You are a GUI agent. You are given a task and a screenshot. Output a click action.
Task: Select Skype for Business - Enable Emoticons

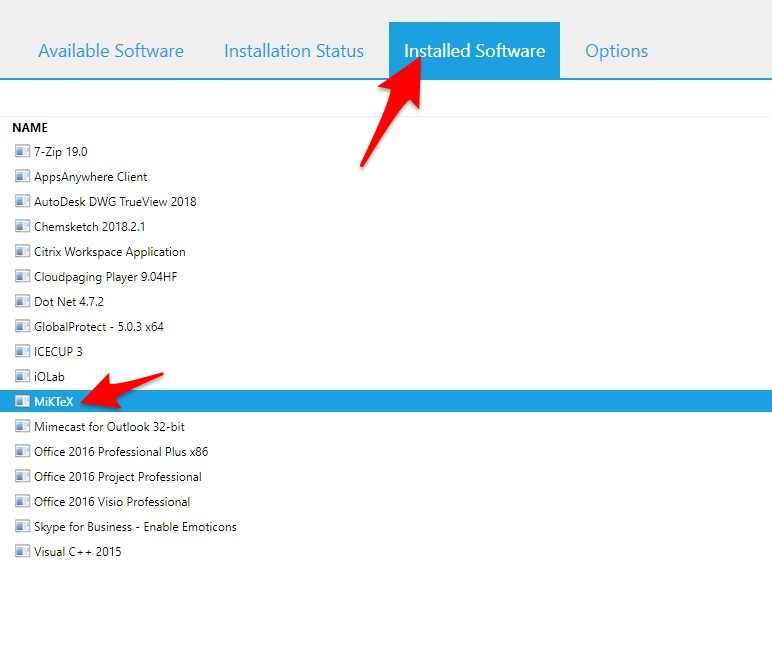(135, 527)
